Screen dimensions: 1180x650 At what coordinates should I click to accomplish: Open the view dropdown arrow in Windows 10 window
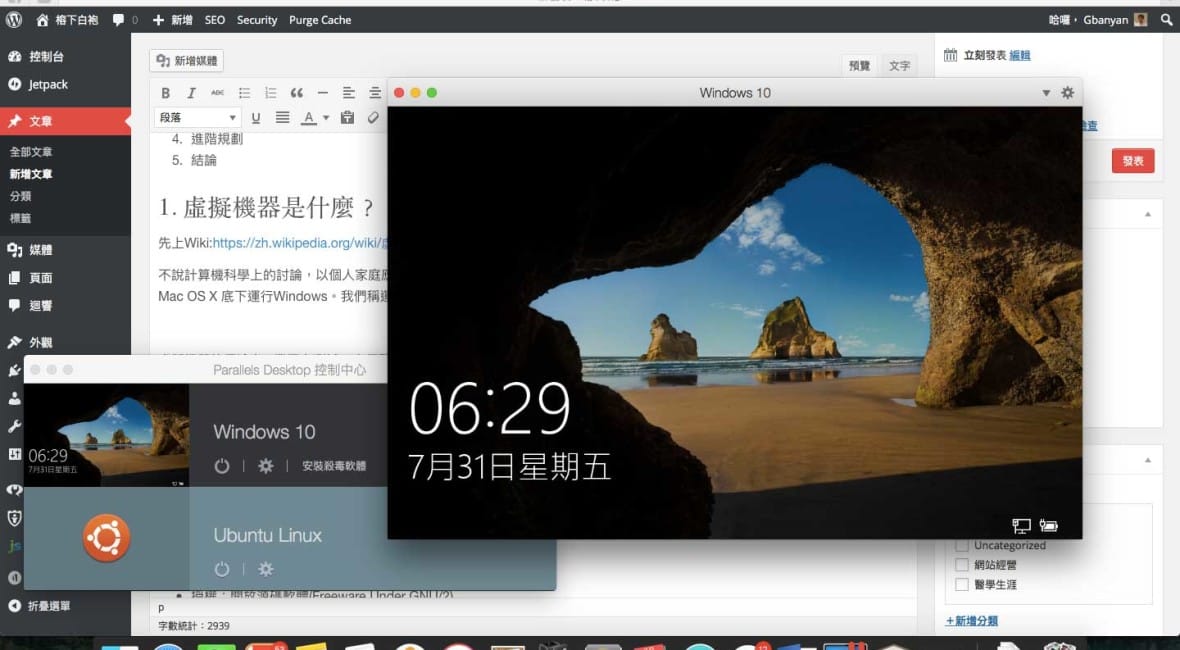click(1046, 93)
